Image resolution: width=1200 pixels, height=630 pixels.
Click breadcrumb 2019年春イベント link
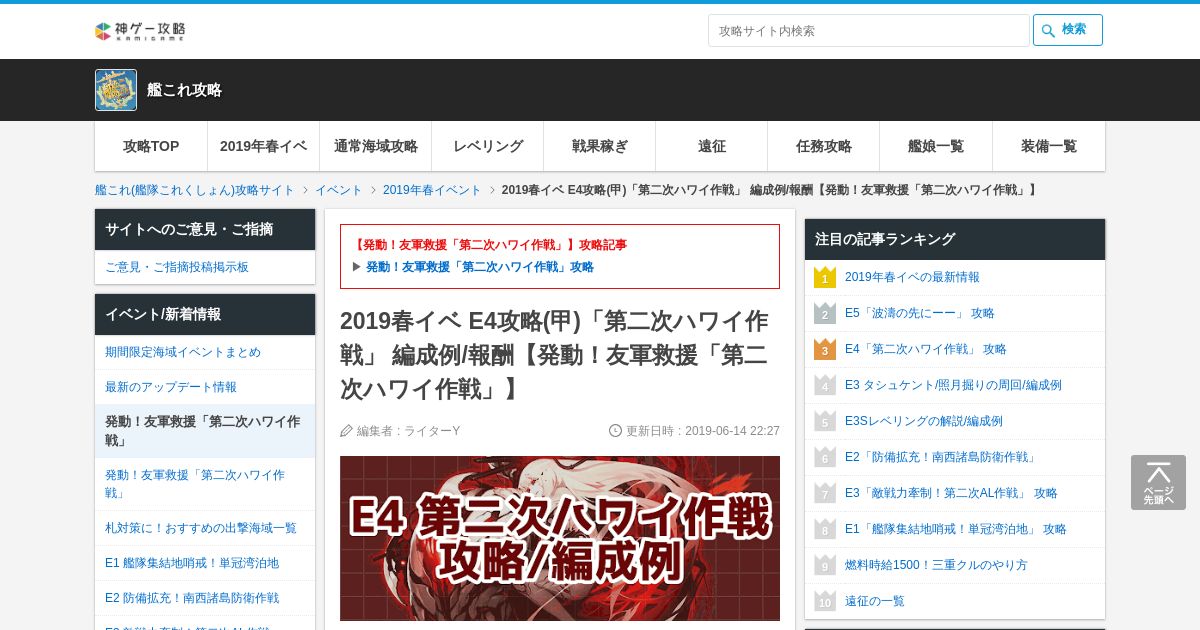pyautogui.click(x=432, y=190)
